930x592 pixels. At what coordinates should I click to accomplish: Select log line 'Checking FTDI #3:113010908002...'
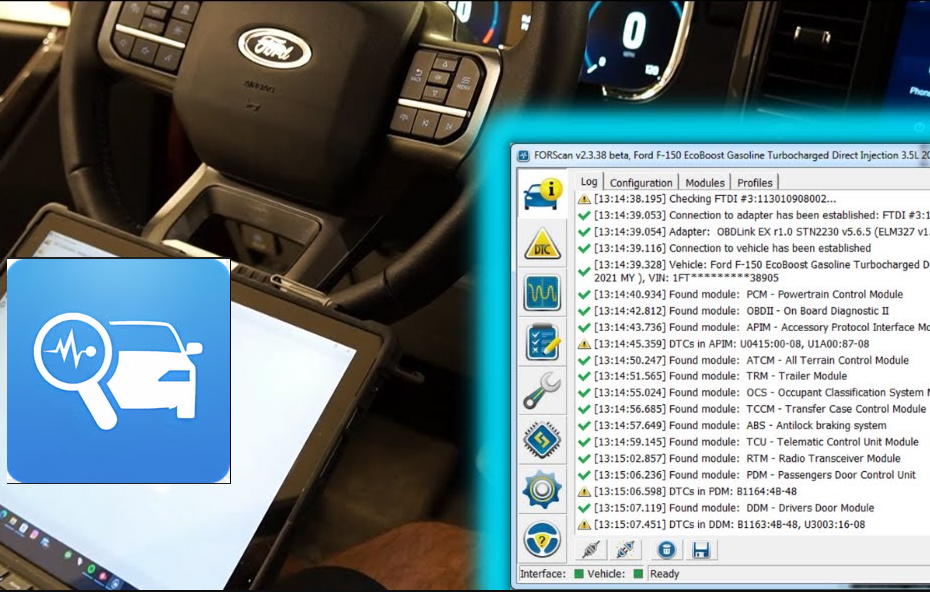[715, 199]
